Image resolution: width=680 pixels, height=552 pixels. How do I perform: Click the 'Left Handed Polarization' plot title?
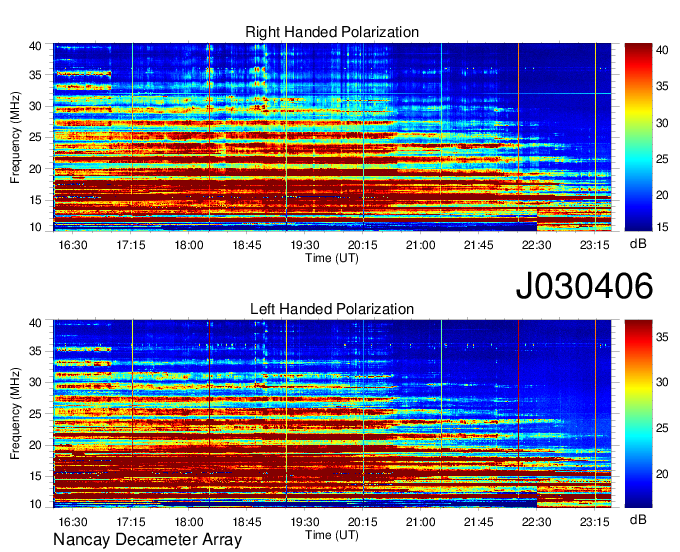pyautogui.click(x=332, y=309)
